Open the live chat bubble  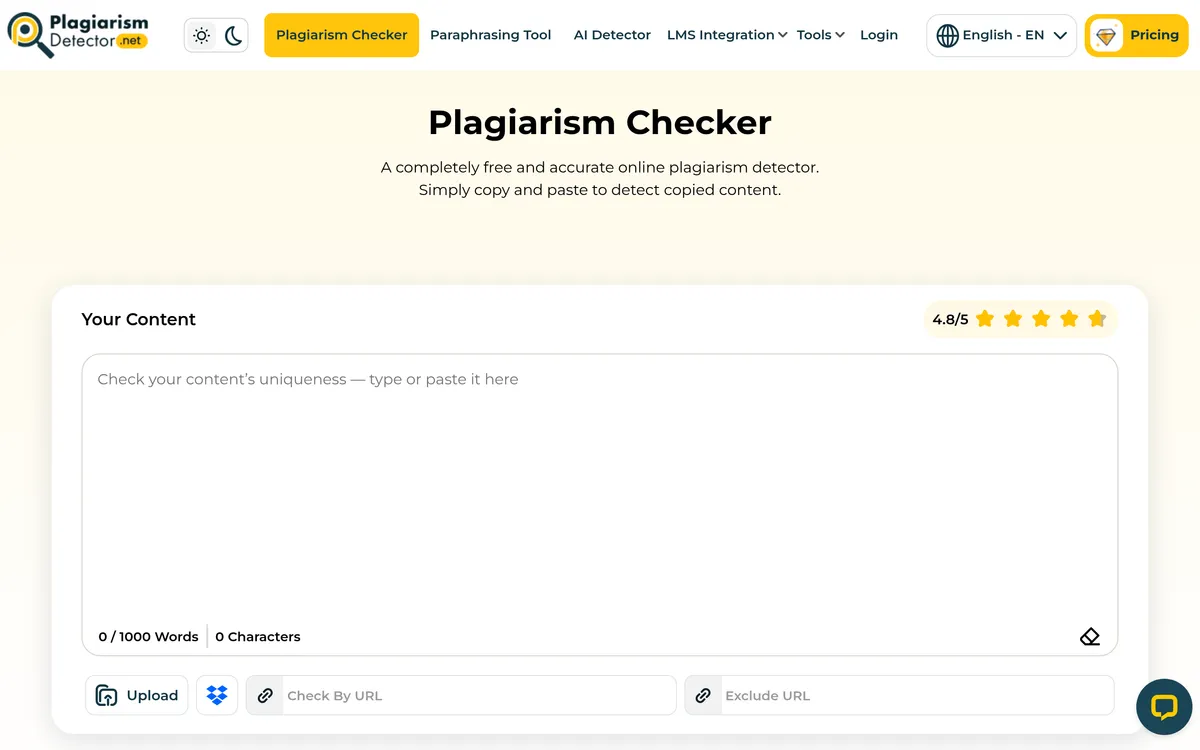[1163, 707]
